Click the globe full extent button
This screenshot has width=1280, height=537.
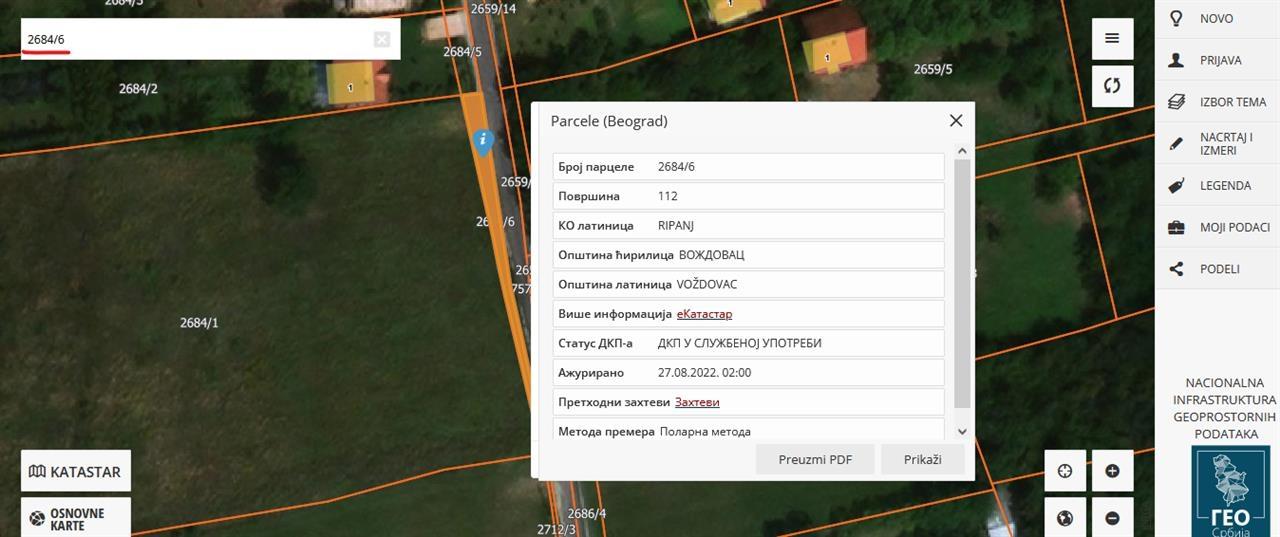click(1065, 518)
